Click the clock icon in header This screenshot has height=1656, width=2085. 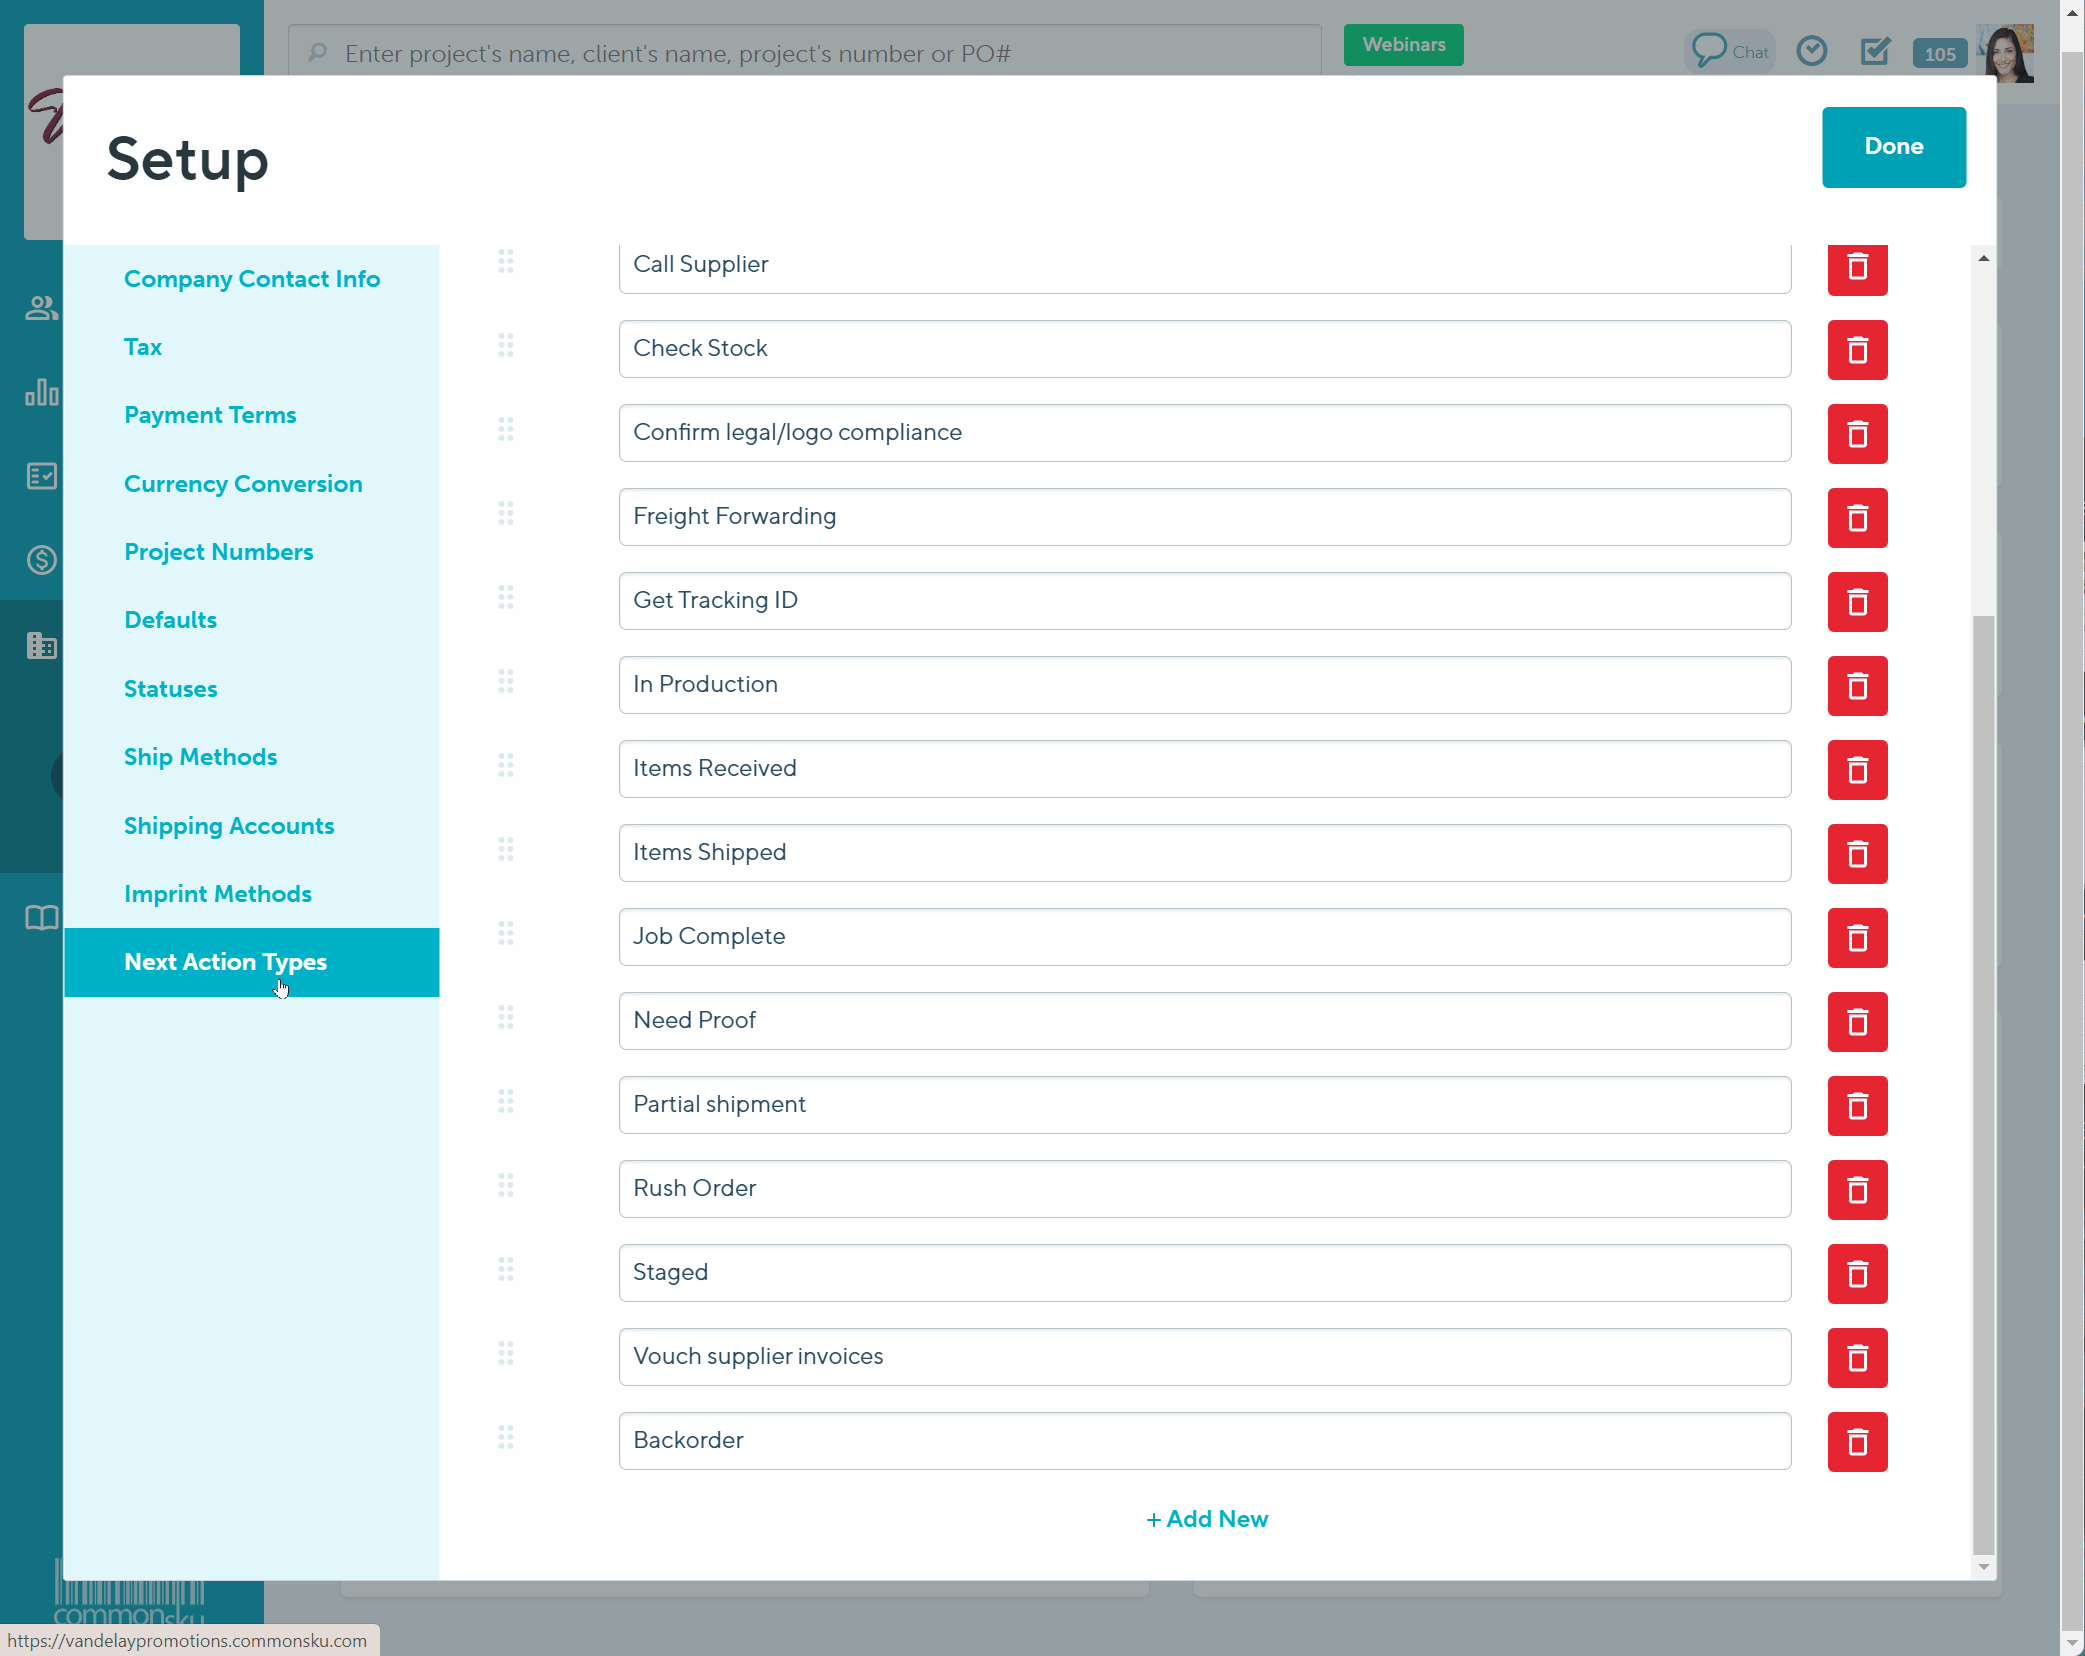tap(1811, 51)
